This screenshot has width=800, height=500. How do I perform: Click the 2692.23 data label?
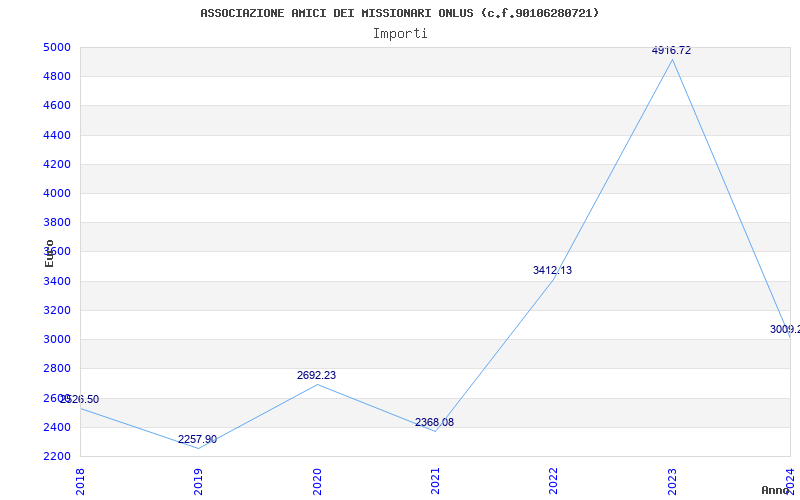(x=316, y=375)
